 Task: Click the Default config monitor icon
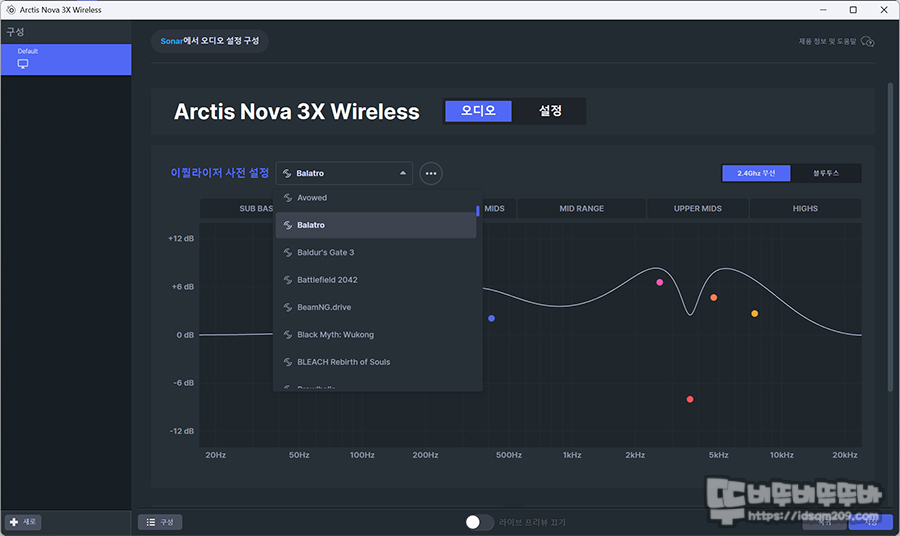pos(23,64)
